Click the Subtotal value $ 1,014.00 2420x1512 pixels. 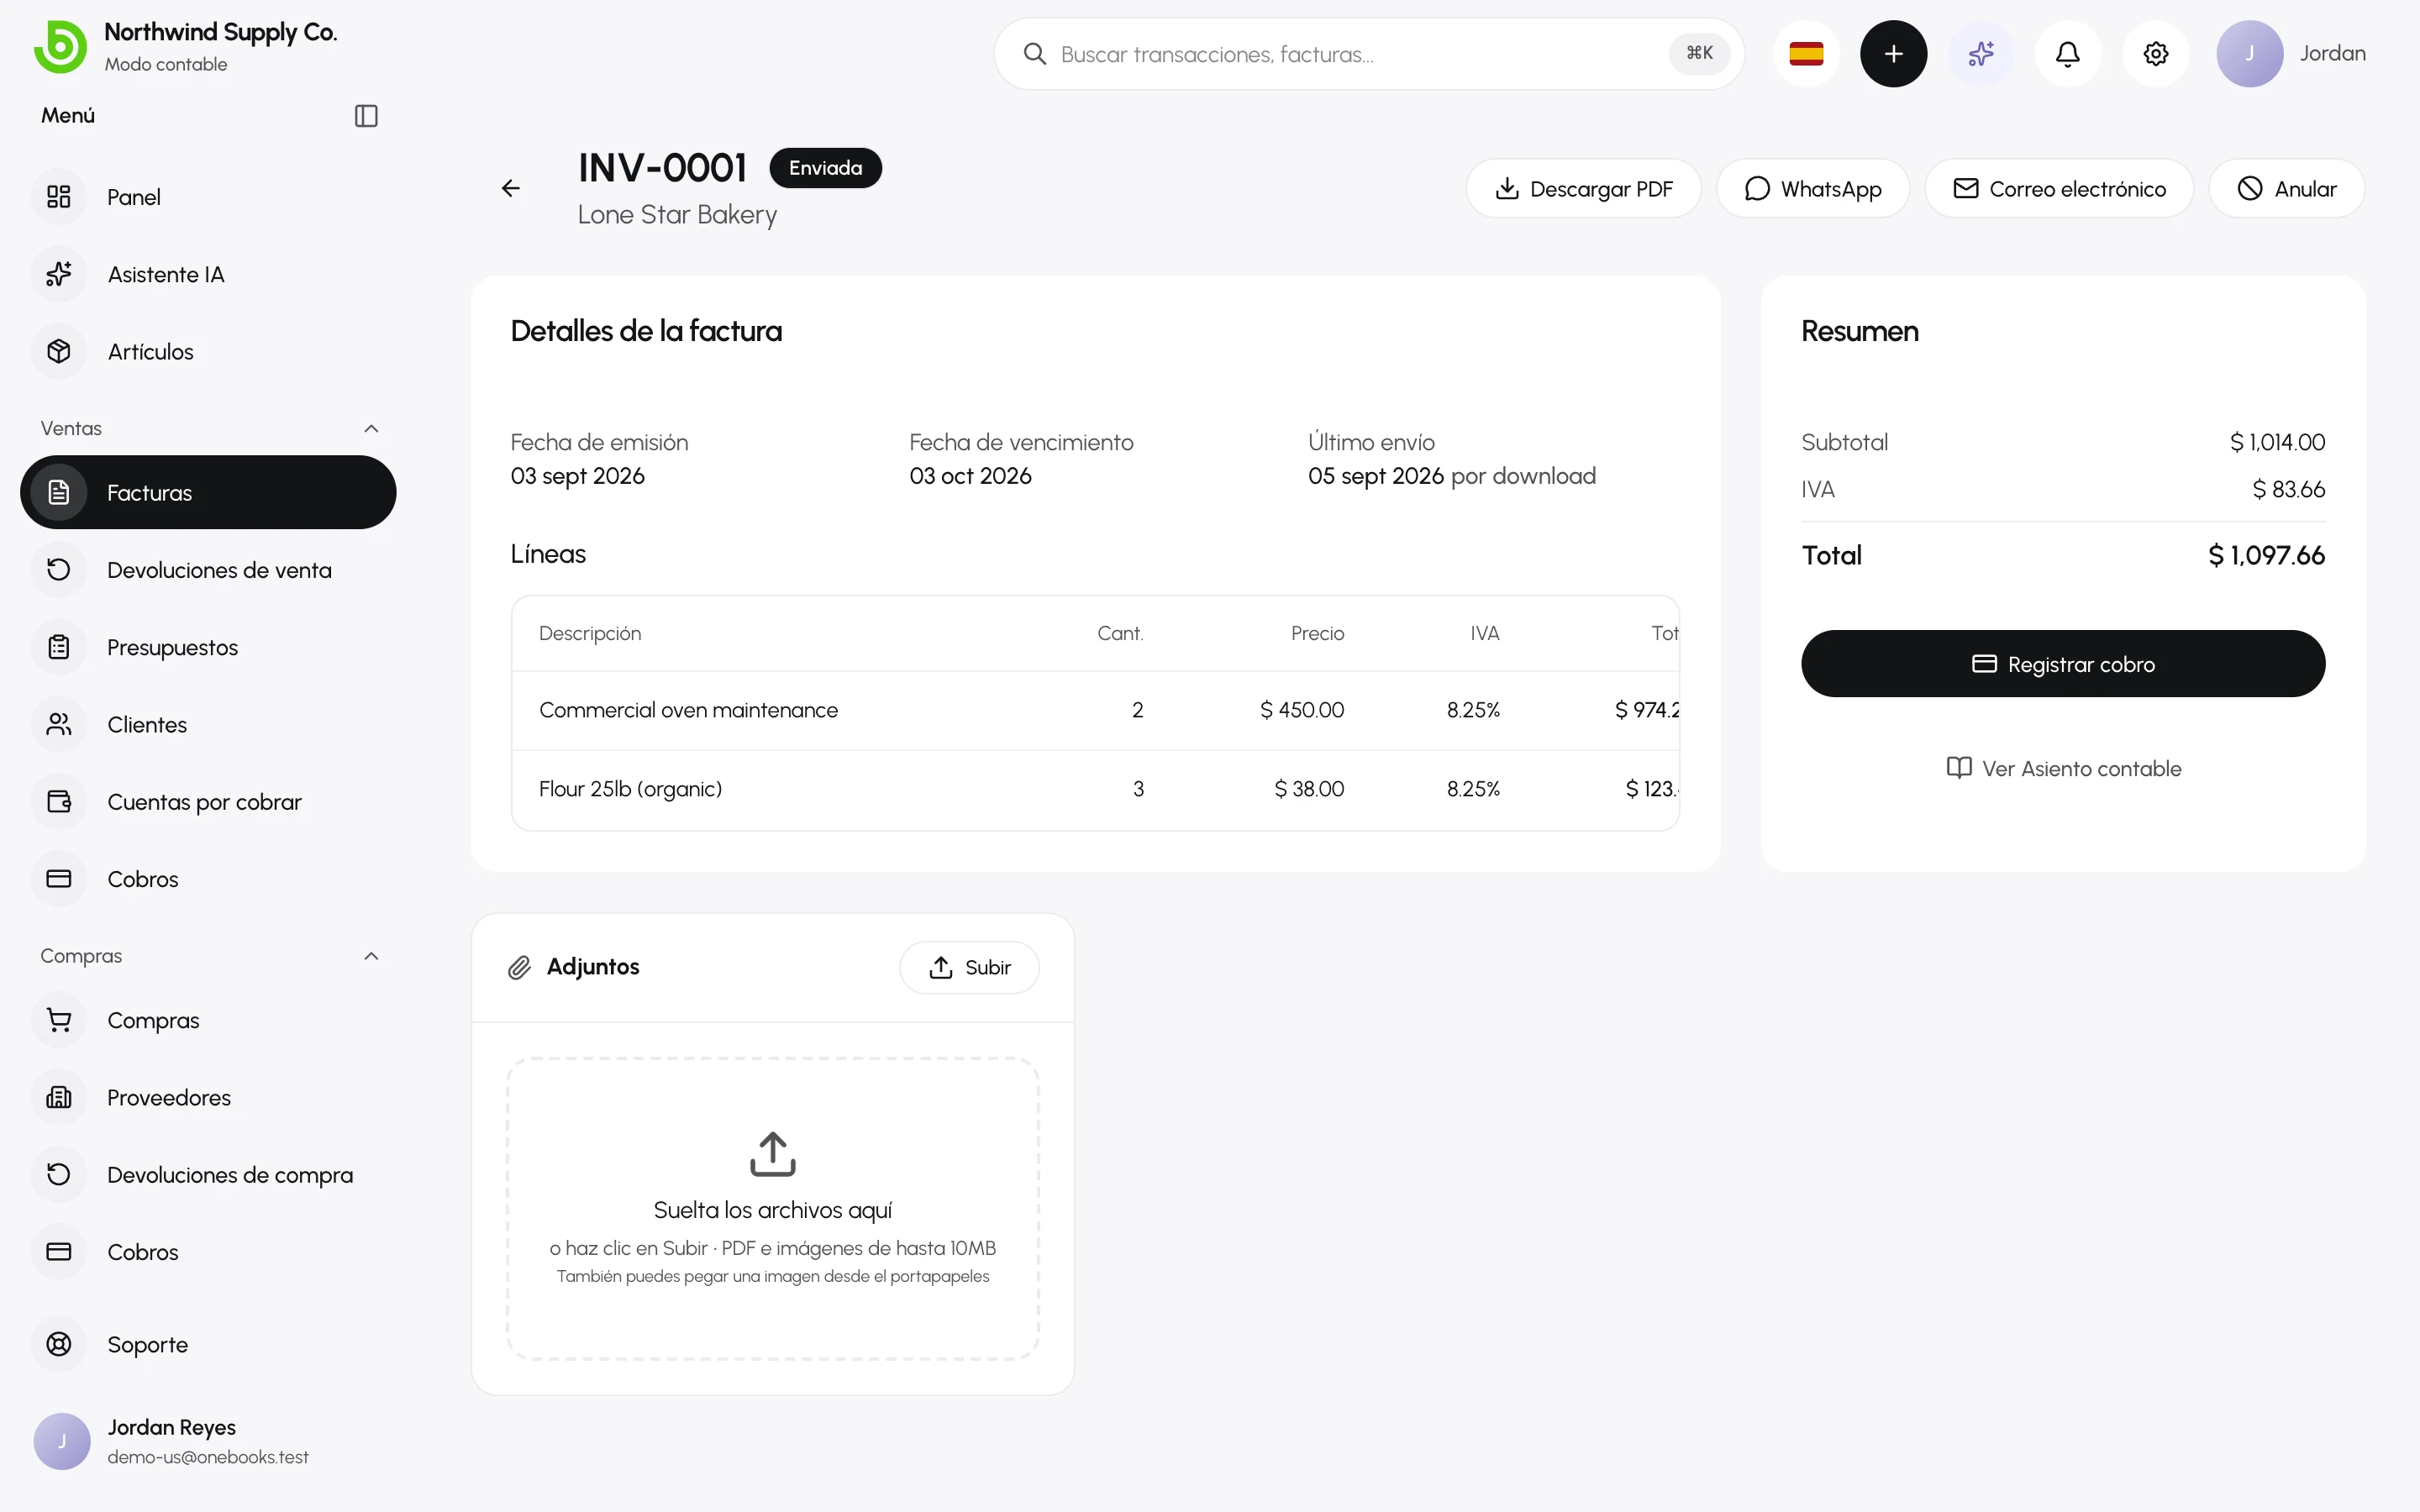[x=2277, y=442]
